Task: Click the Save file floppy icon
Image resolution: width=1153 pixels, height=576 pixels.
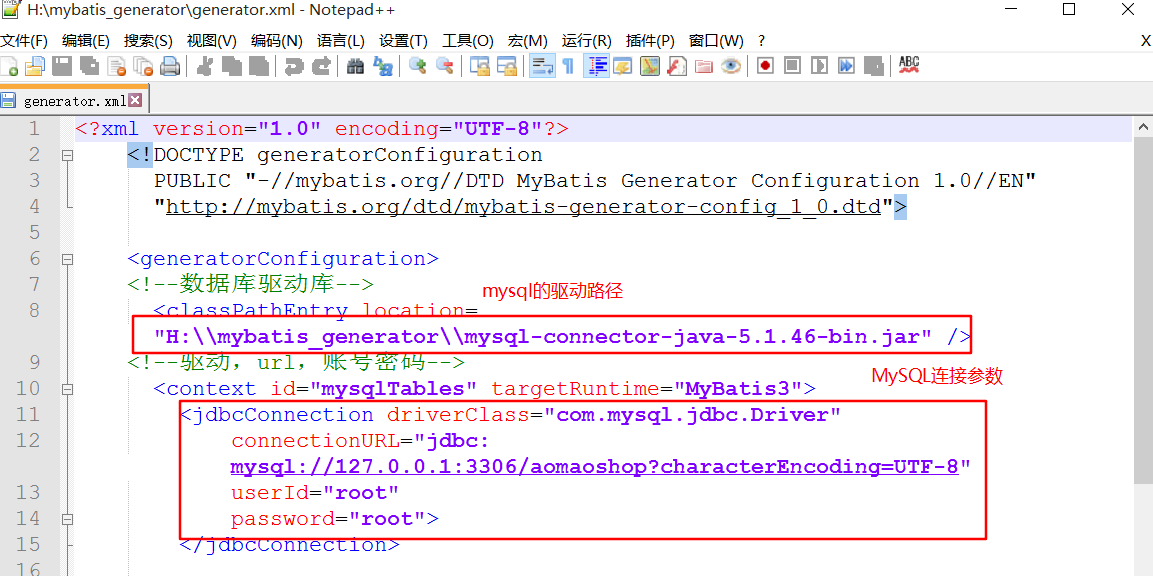Action: coord(62,66)
